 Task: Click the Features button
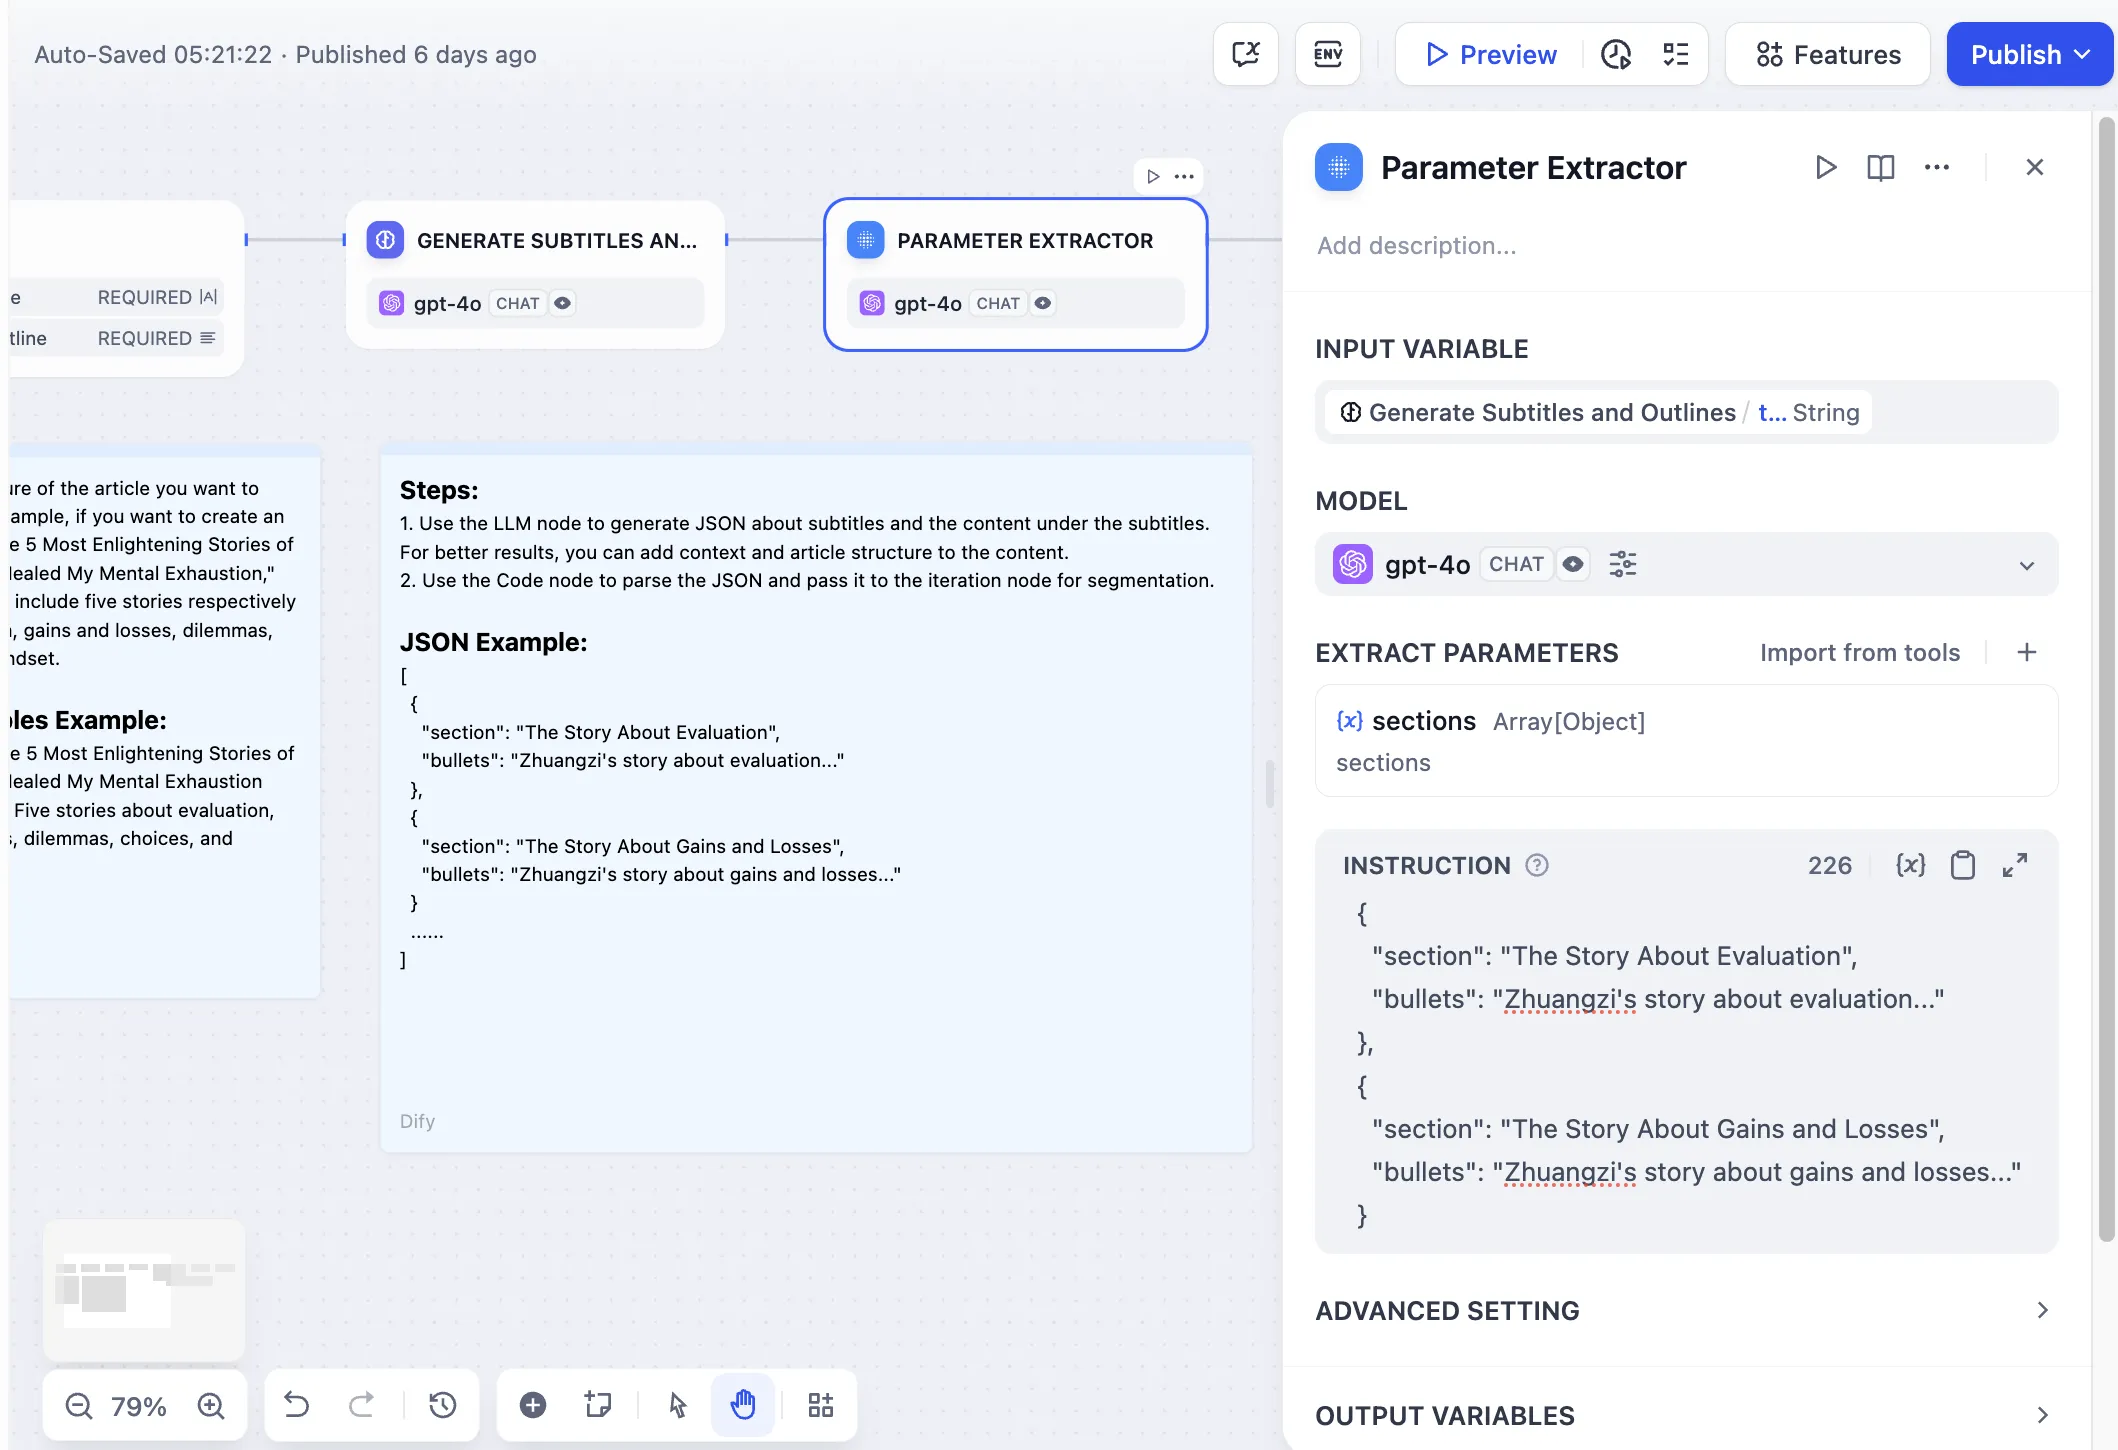(1827, 54)
